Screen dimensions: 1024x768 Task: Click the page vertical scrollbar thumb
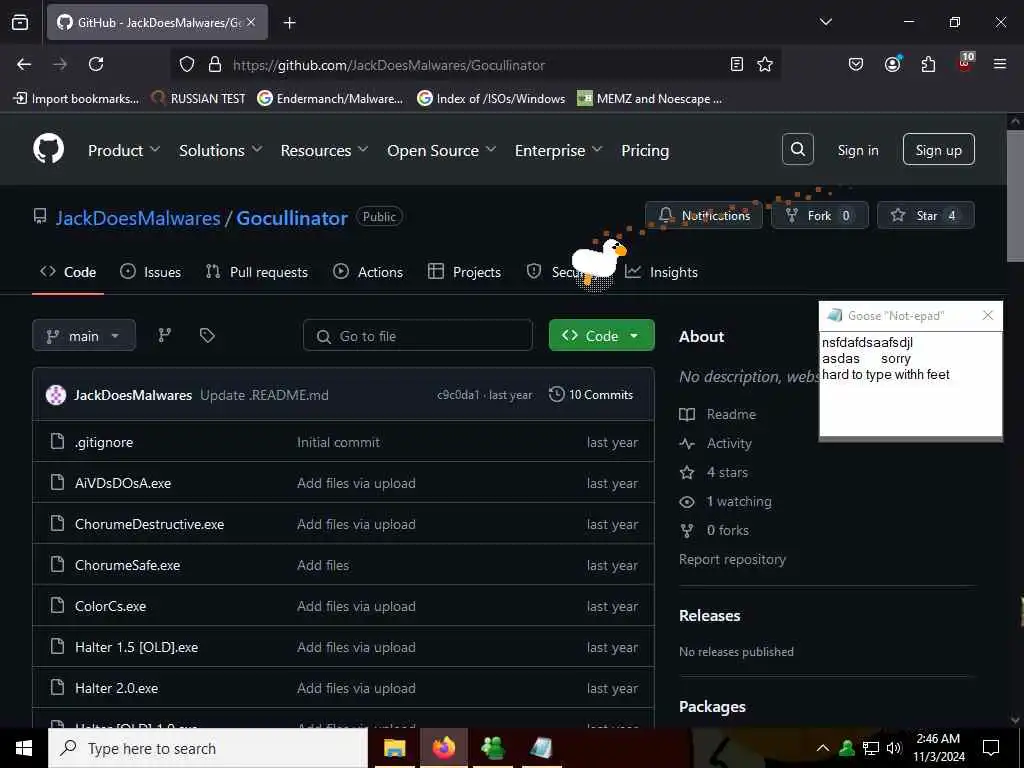click(x=1015, y=196)
